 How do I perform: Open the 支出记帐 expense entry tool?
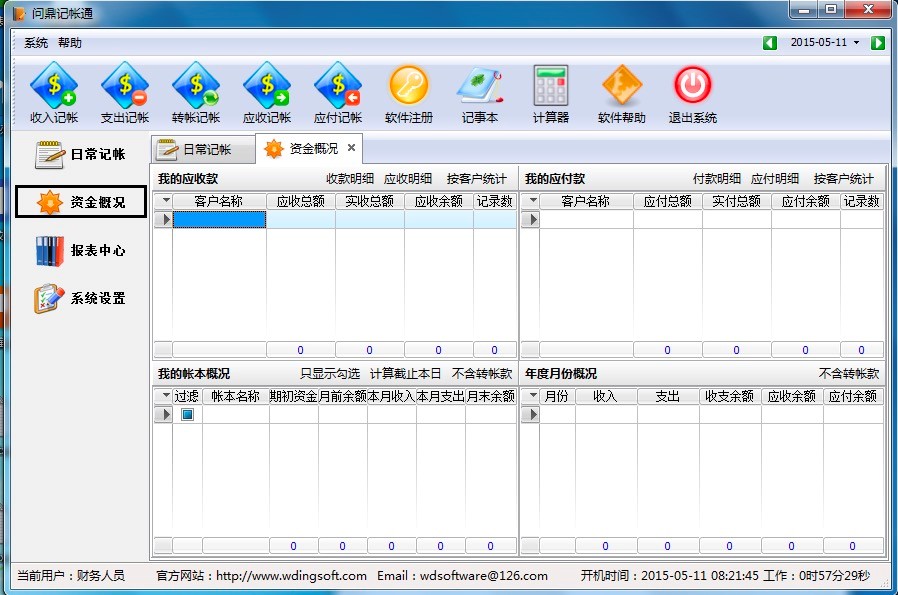pos(125,93)
